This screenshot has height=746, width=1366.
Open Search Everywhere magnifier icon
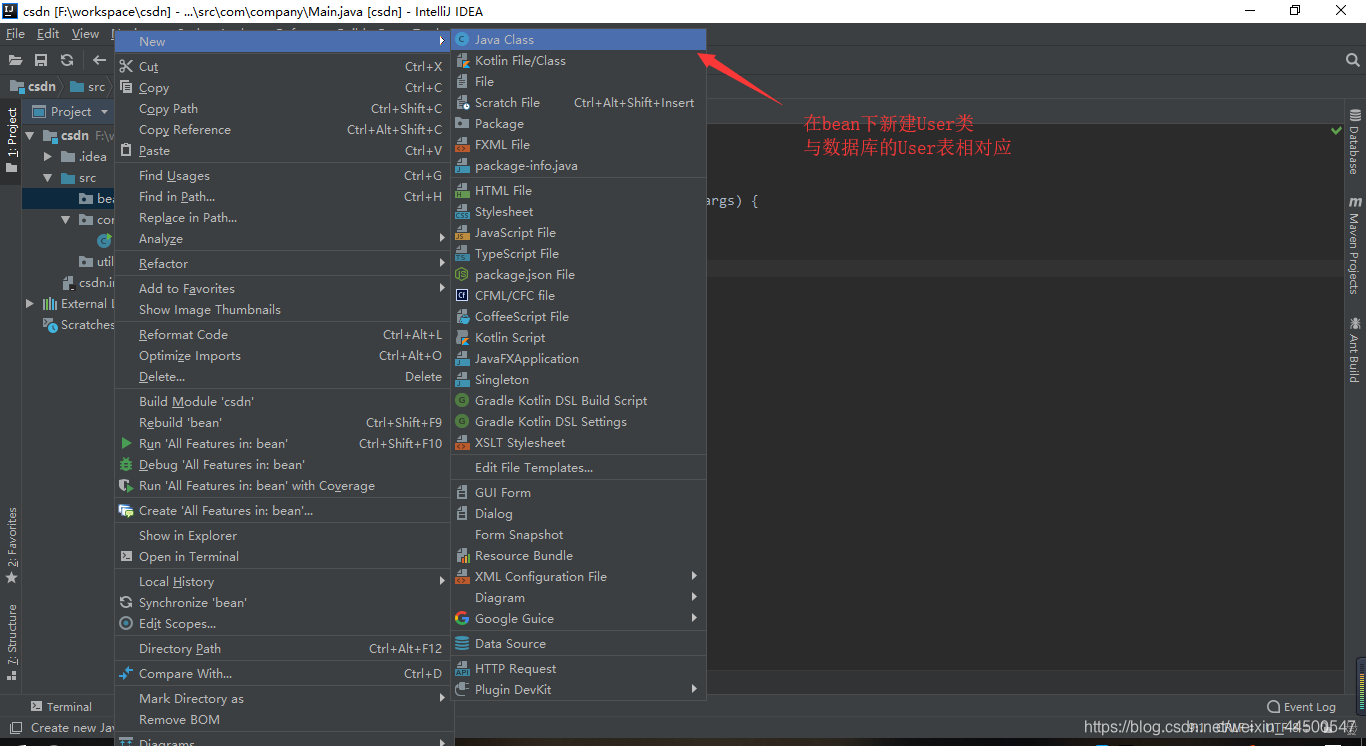point(1352,60)
